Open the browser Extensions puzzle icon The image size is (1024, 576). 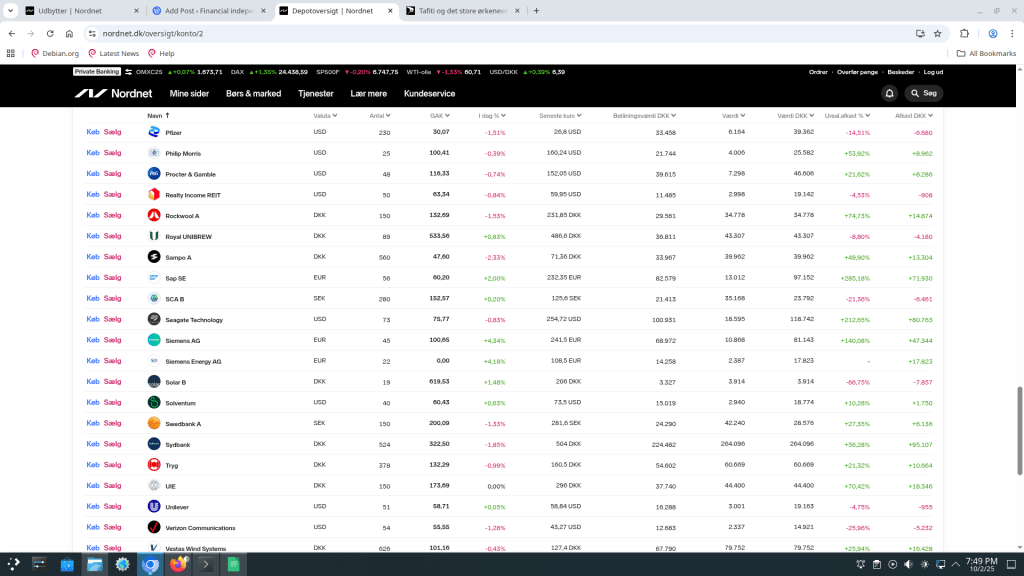click(x=964, y=33)
